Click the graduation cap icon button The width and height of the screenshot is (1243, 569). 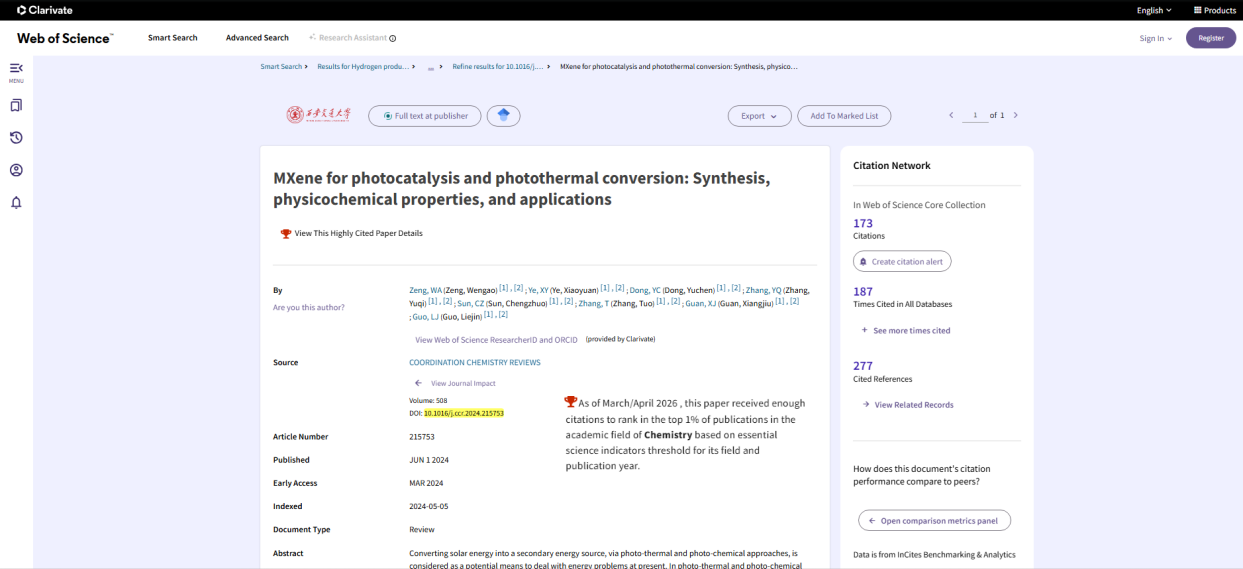tap(503, 116)
